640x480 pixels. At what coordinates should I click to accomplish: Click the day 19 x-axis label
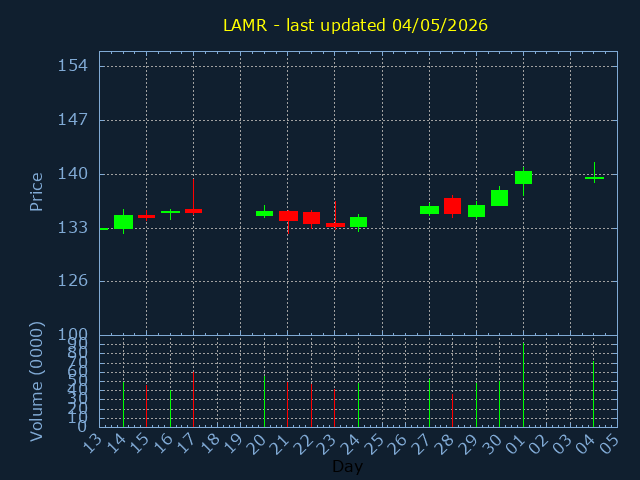tap(234, 444)
